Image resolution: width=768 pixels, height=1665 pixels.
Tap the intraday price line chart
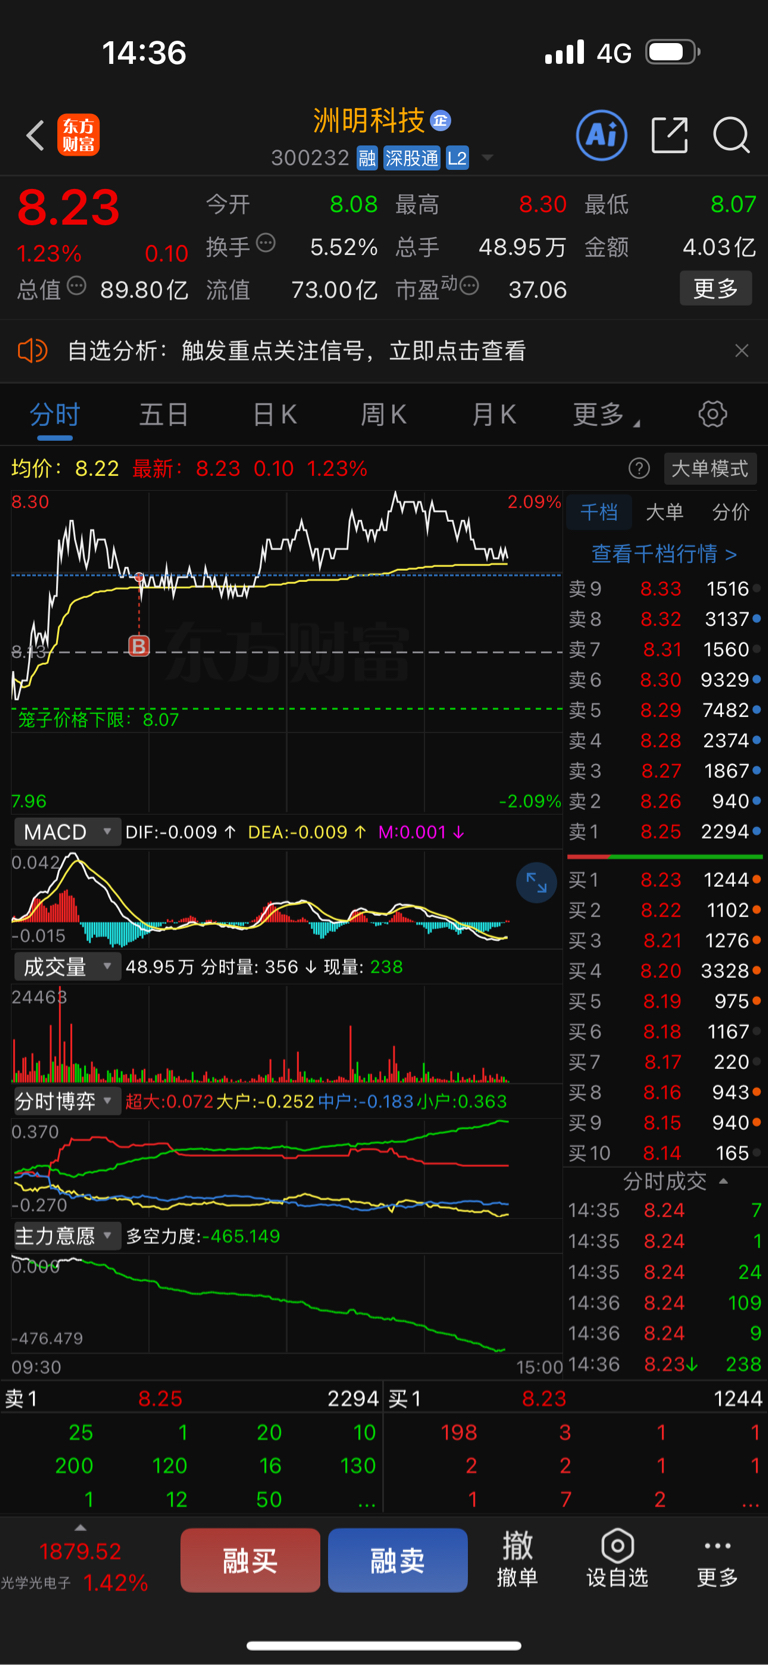[286, 650]
